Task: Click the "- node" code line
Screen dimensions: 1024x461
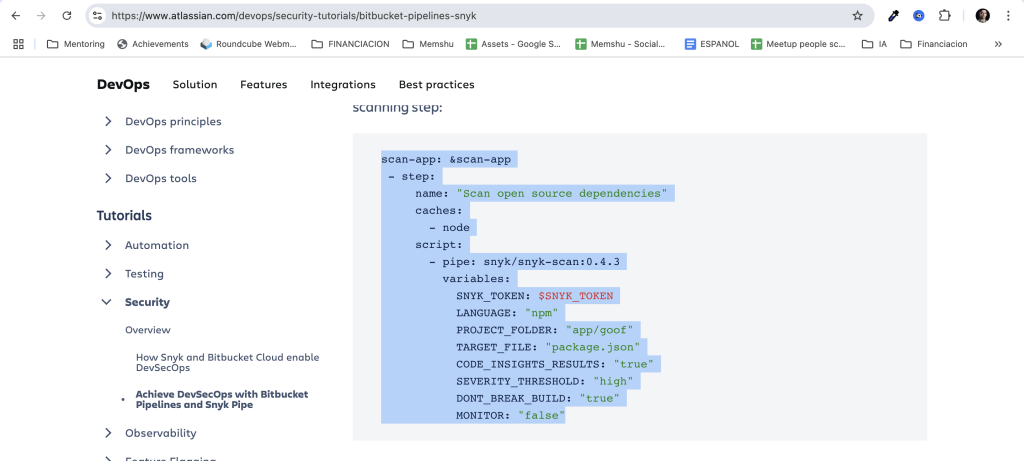Action: (449, 227)
